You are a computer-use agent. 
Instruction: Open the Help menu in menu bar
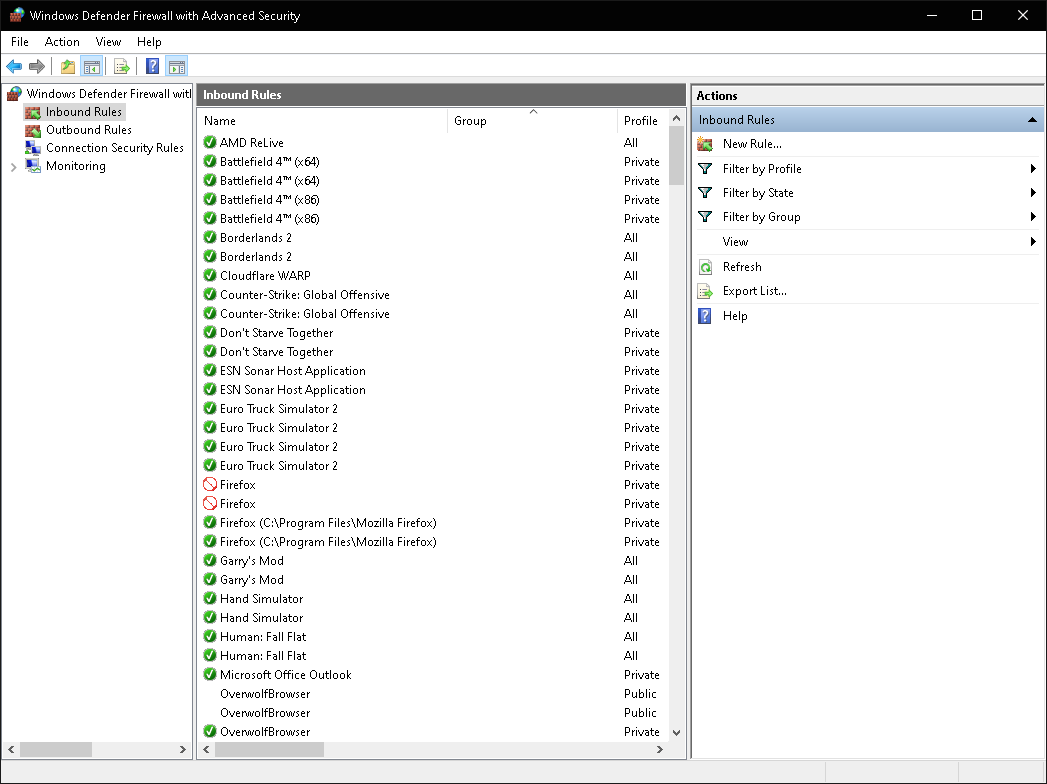[149, 41]
